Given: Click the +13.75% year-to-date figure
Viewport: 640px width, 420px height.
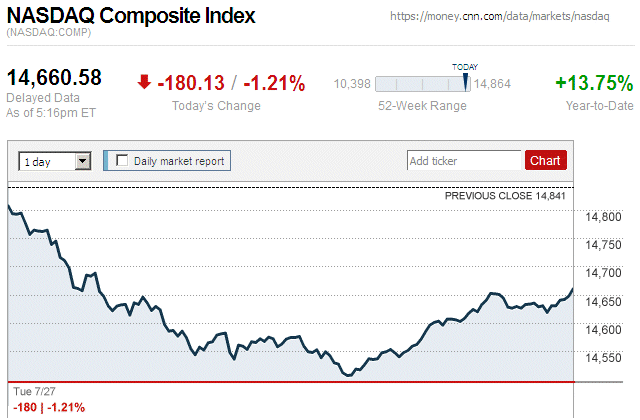Looking at the screenshot, I should (594, 84).
